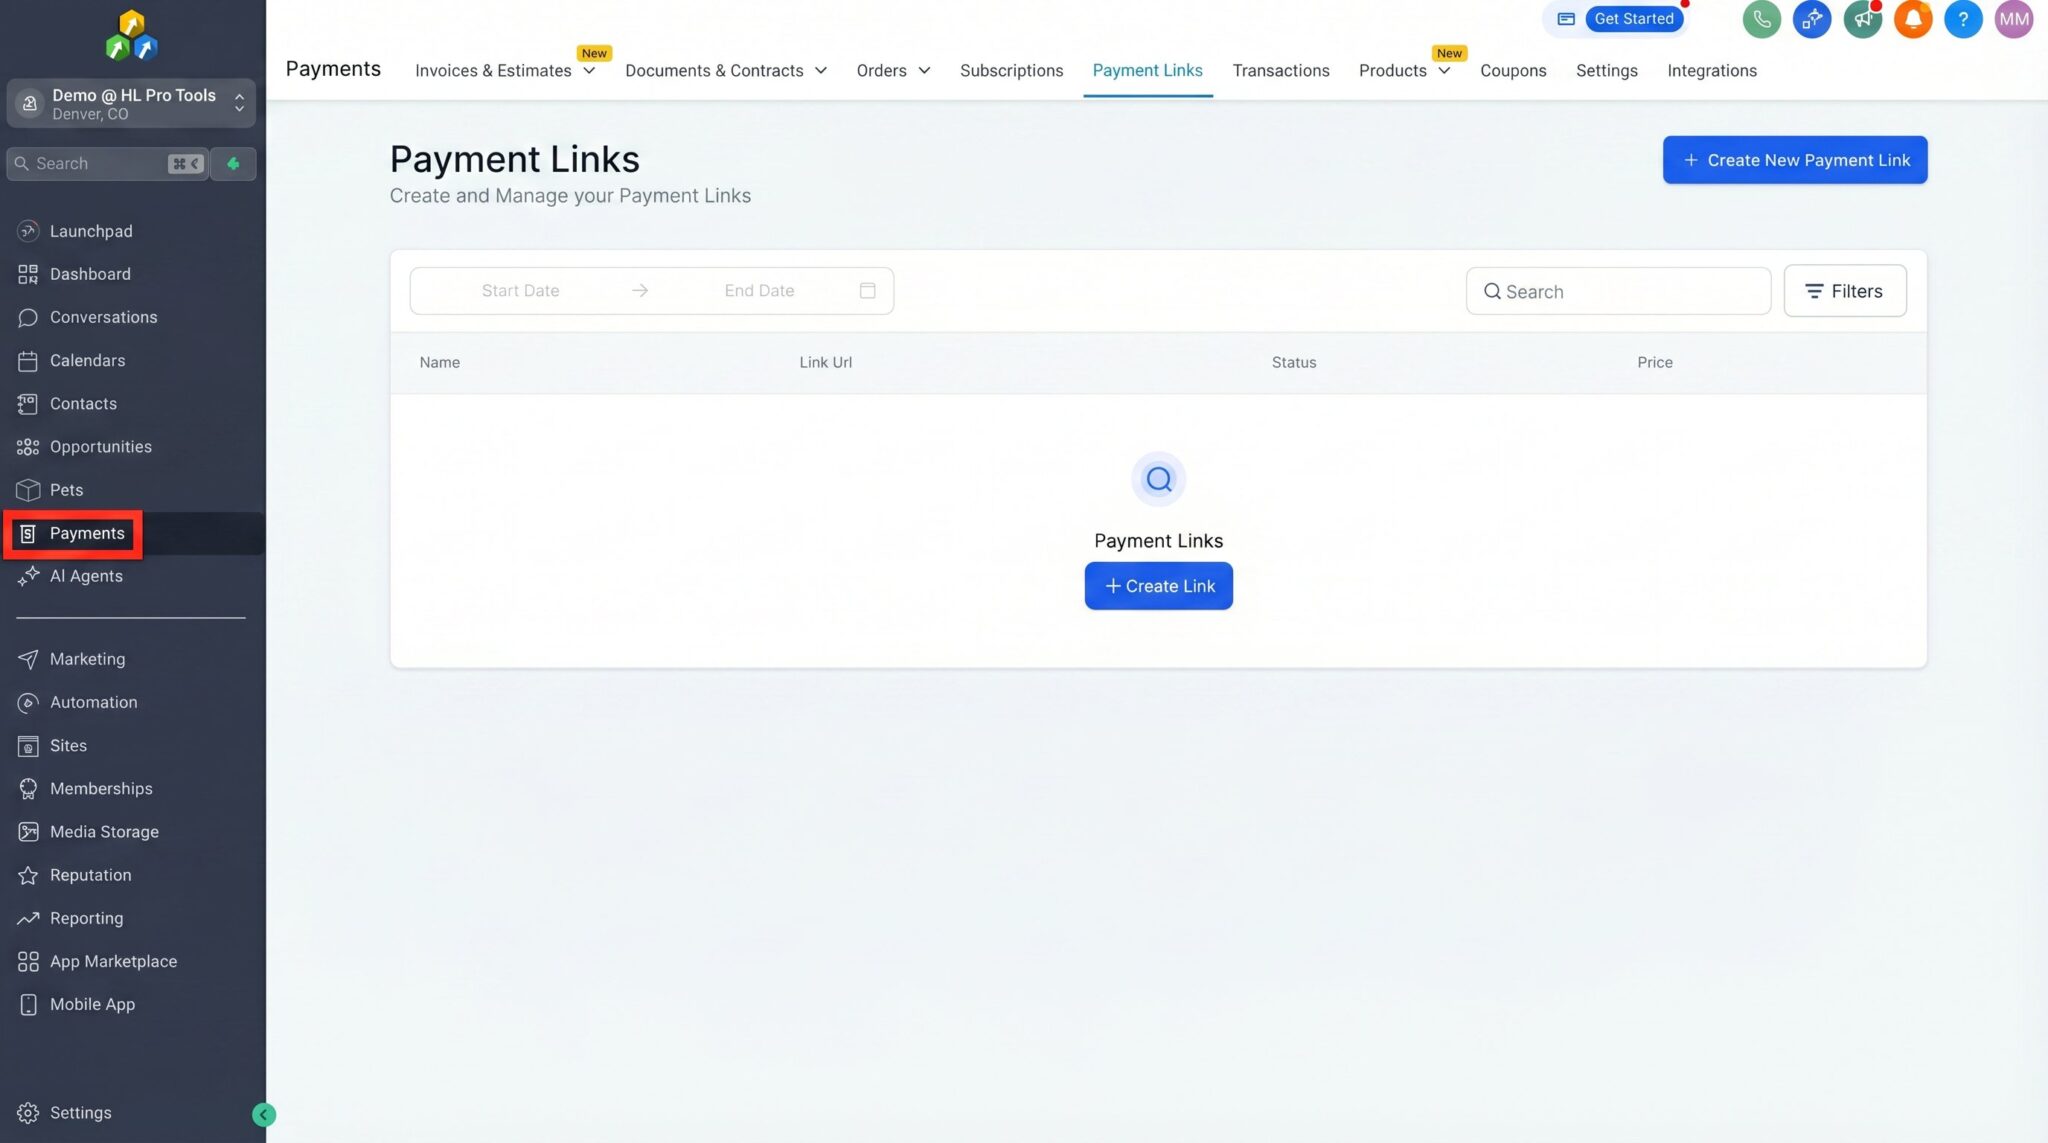Open the calendar icon in date range
Screen dimensions: 2048x1143
(x=867, y=290)
